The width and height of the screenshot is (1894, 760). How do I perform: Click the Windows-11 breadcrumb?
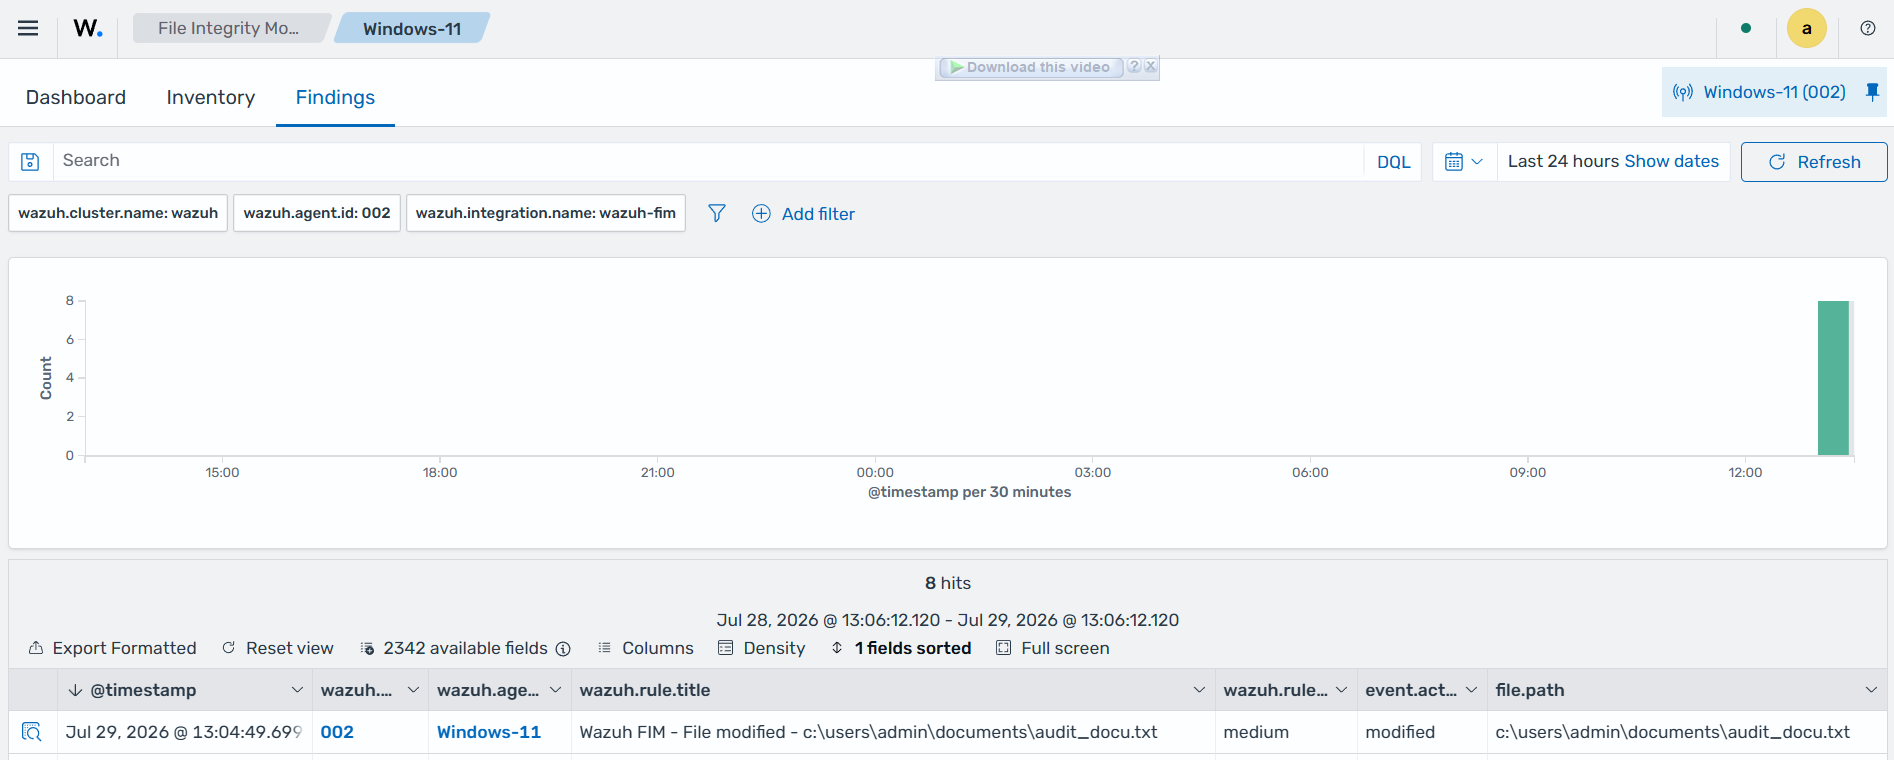[412, 28]
